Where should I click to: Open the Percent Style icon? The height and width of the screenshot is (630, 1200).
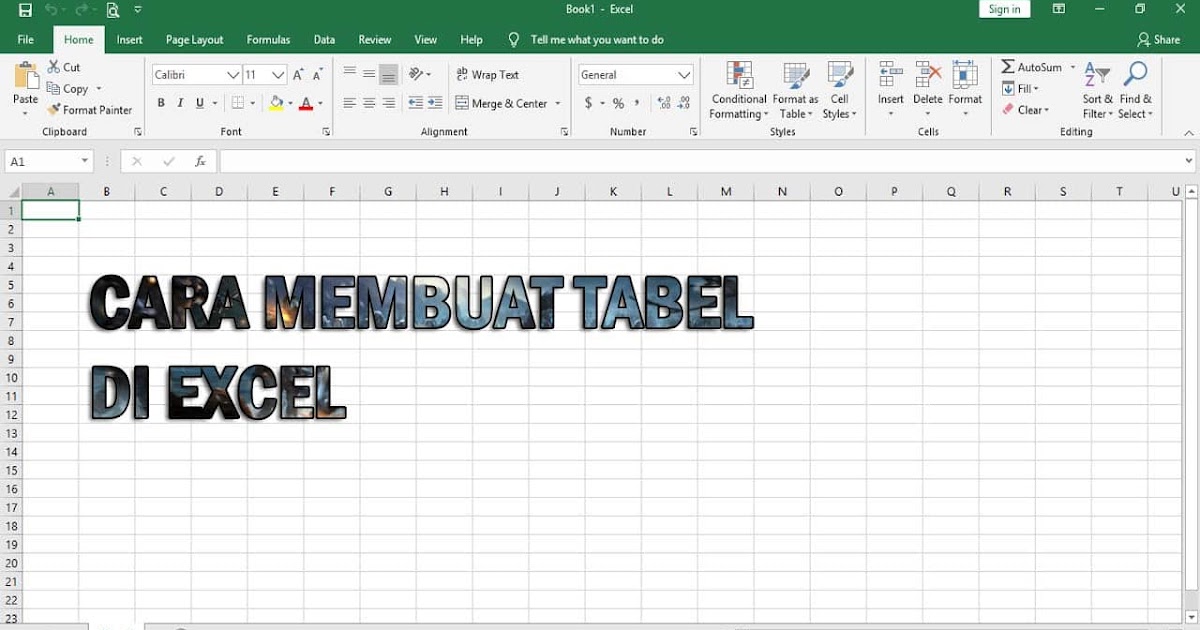[x=617, y=102]
